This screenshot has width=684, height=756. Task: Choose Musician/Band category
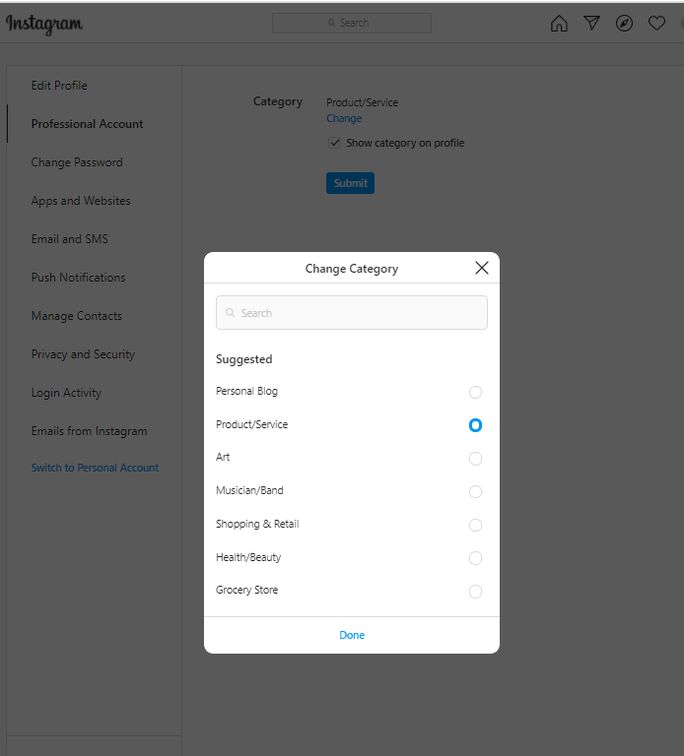tap(475, 491)
